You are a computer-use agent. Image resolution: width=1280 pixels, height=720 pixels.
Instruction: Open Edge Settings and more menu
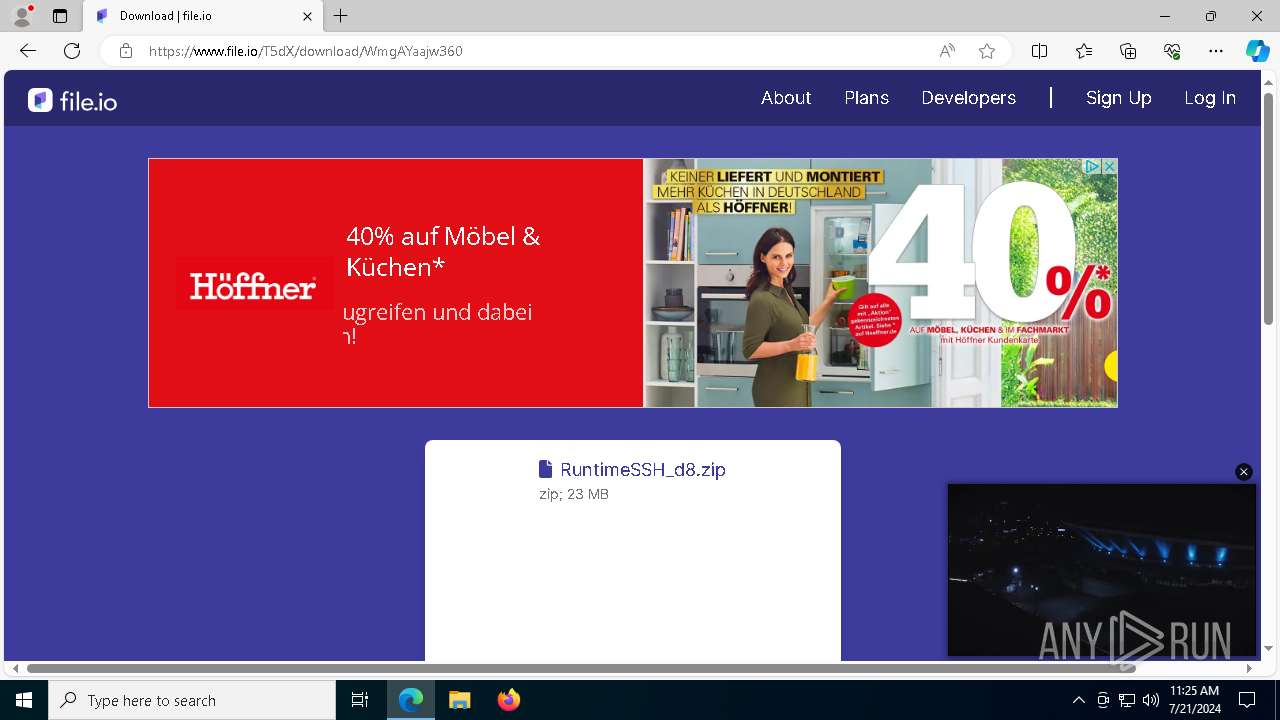point(1216,51)
